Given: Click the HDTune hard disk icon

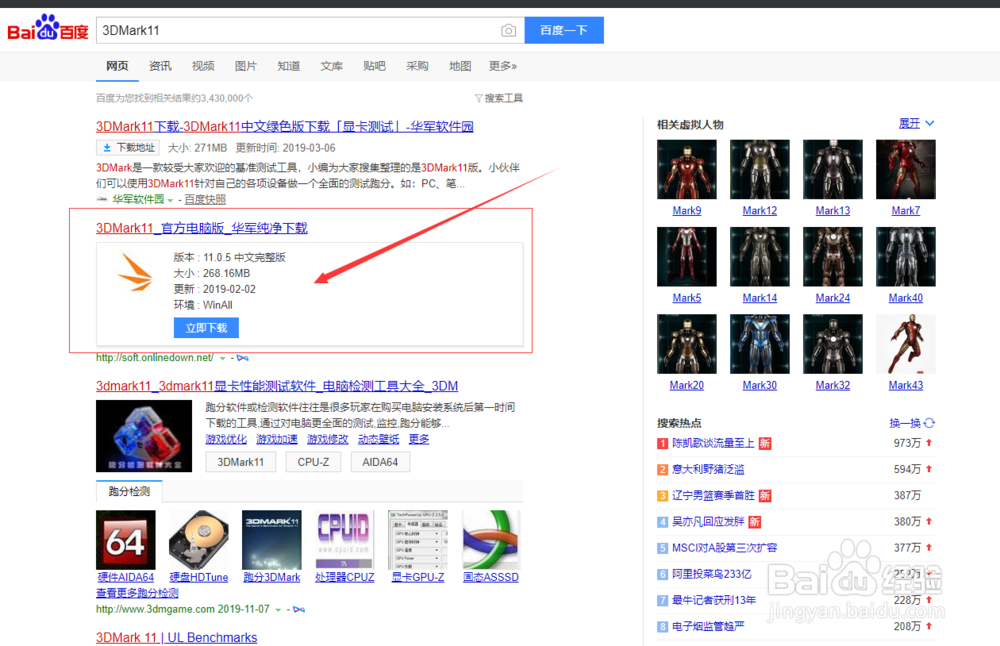Looking at the screenshot, I should click(x=198, y=540).
